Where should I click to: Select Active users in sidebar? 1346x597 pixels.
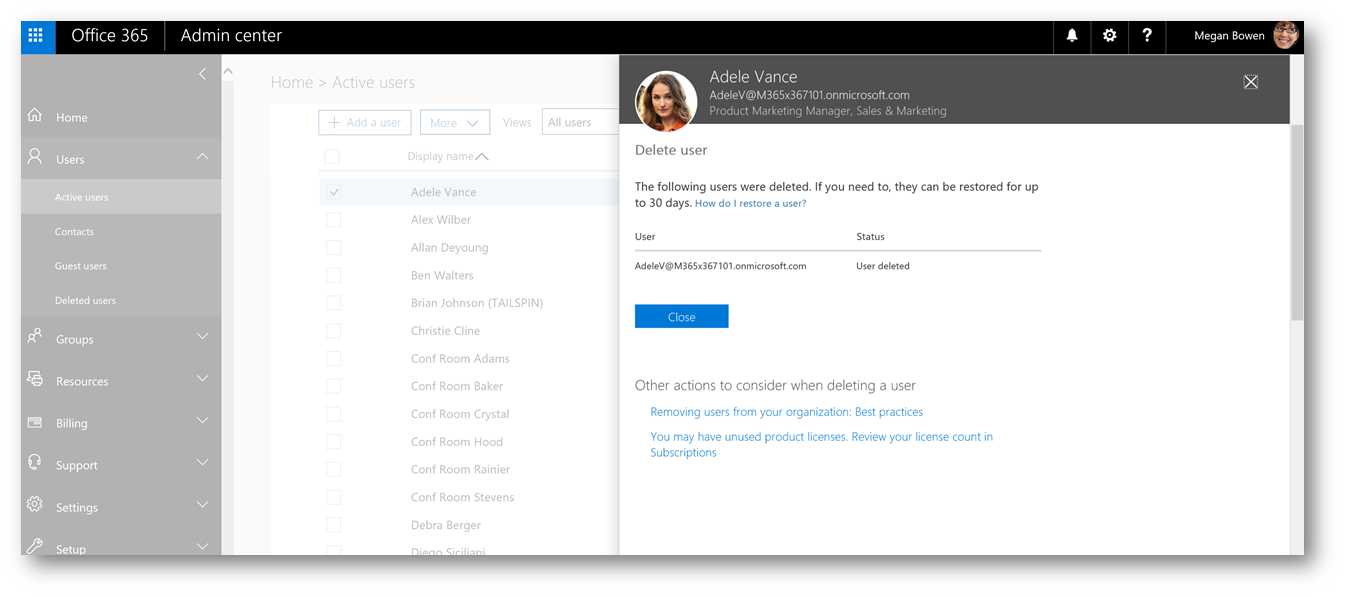(x=121, y=197)
